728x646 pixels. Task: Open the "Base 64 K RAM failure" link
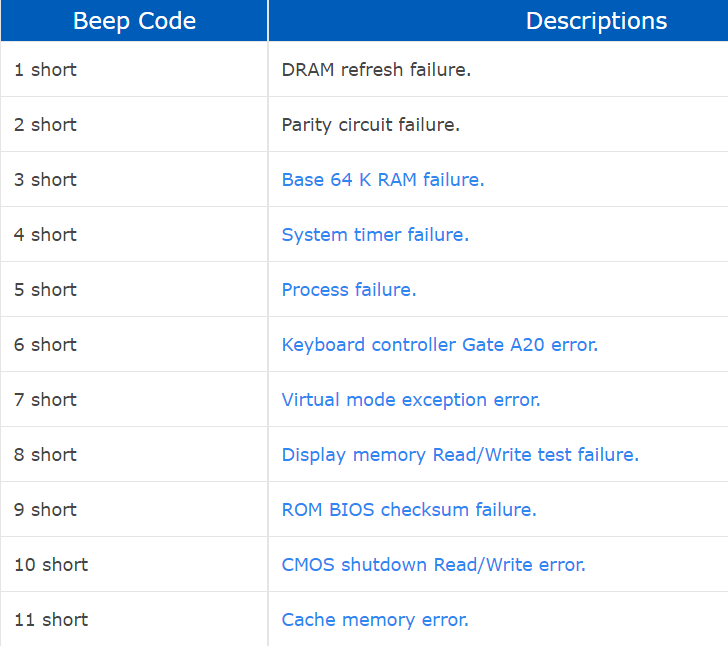tap(382, 180)
